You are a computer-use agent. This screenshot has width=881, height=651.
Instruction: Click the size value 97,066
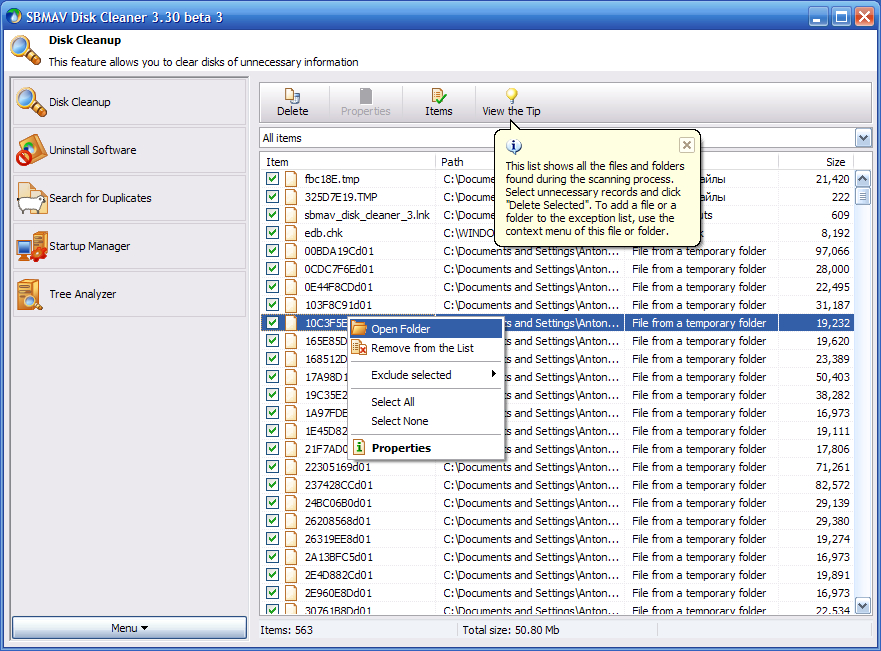pos(832,251)
